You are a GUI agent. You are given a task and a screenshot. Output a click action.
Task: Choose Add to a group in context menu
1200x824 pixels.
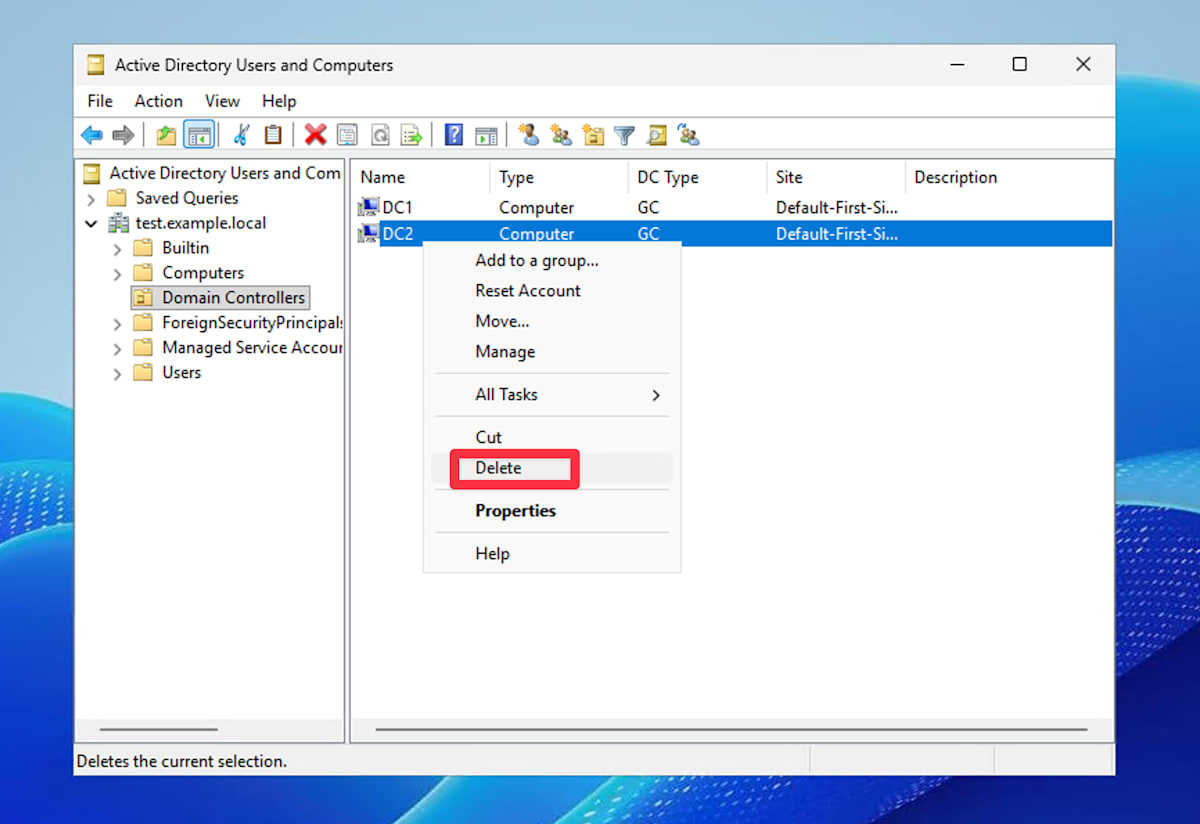point(552,260)
